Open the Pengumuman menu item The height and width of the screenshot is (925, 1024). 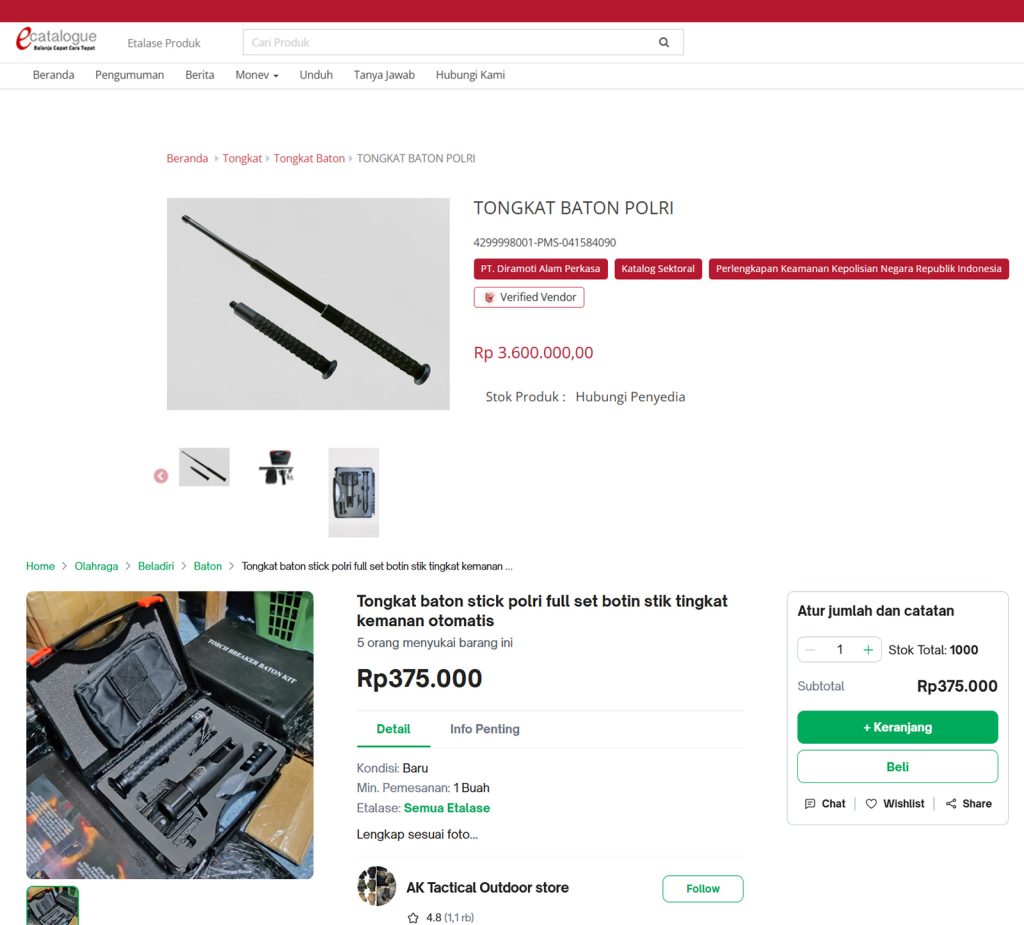pyautogui.click(x=129, y=75)
